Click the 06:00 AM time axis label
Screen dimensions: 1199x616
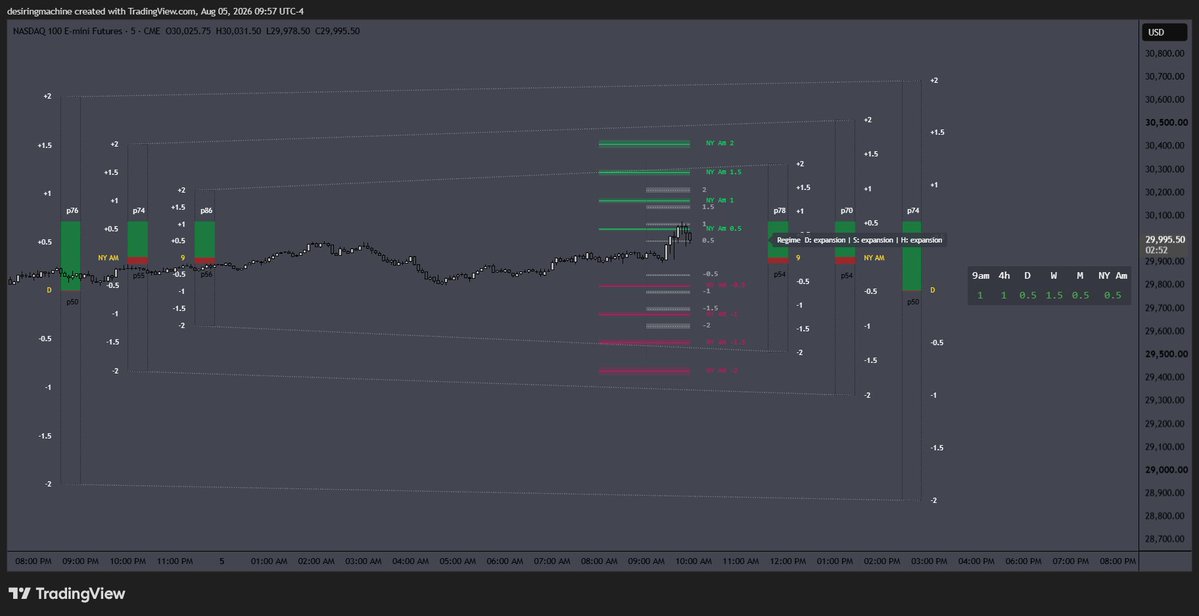(x=505, y=561)
